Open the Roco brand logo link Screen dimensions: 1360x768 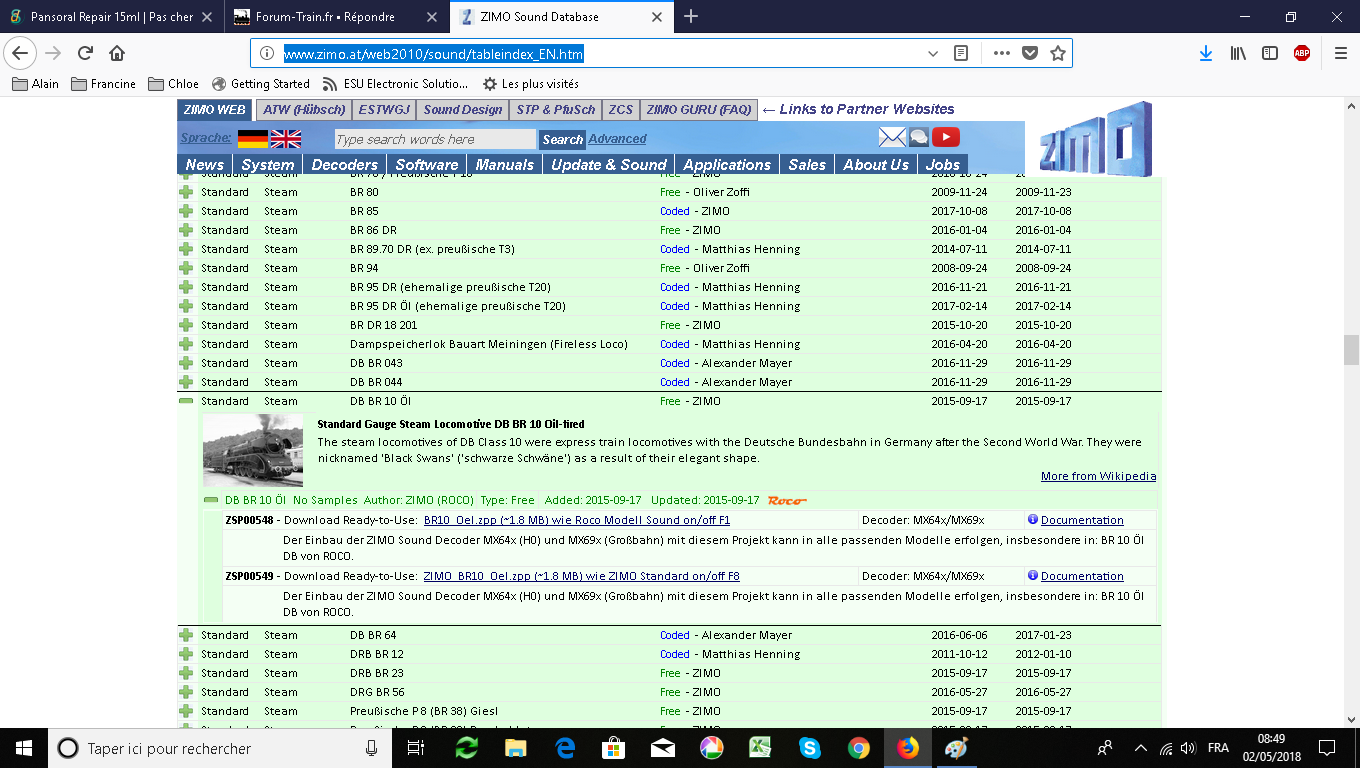[787, 500]
